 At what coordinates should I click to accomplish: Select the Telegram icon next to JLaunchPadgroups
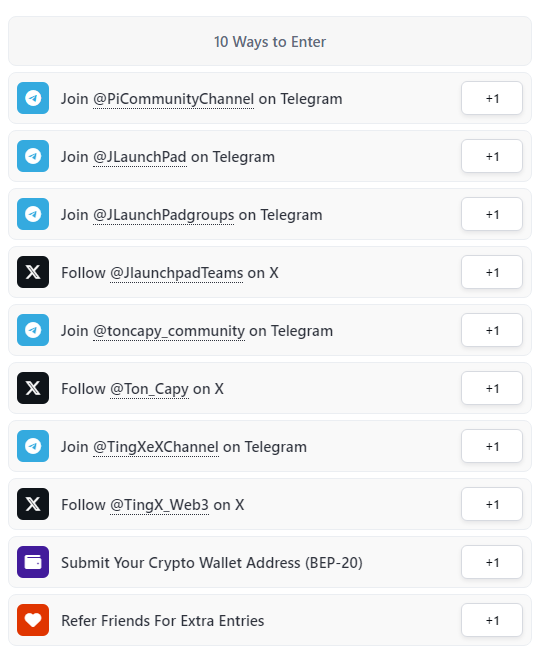click(x=33, y=214)
